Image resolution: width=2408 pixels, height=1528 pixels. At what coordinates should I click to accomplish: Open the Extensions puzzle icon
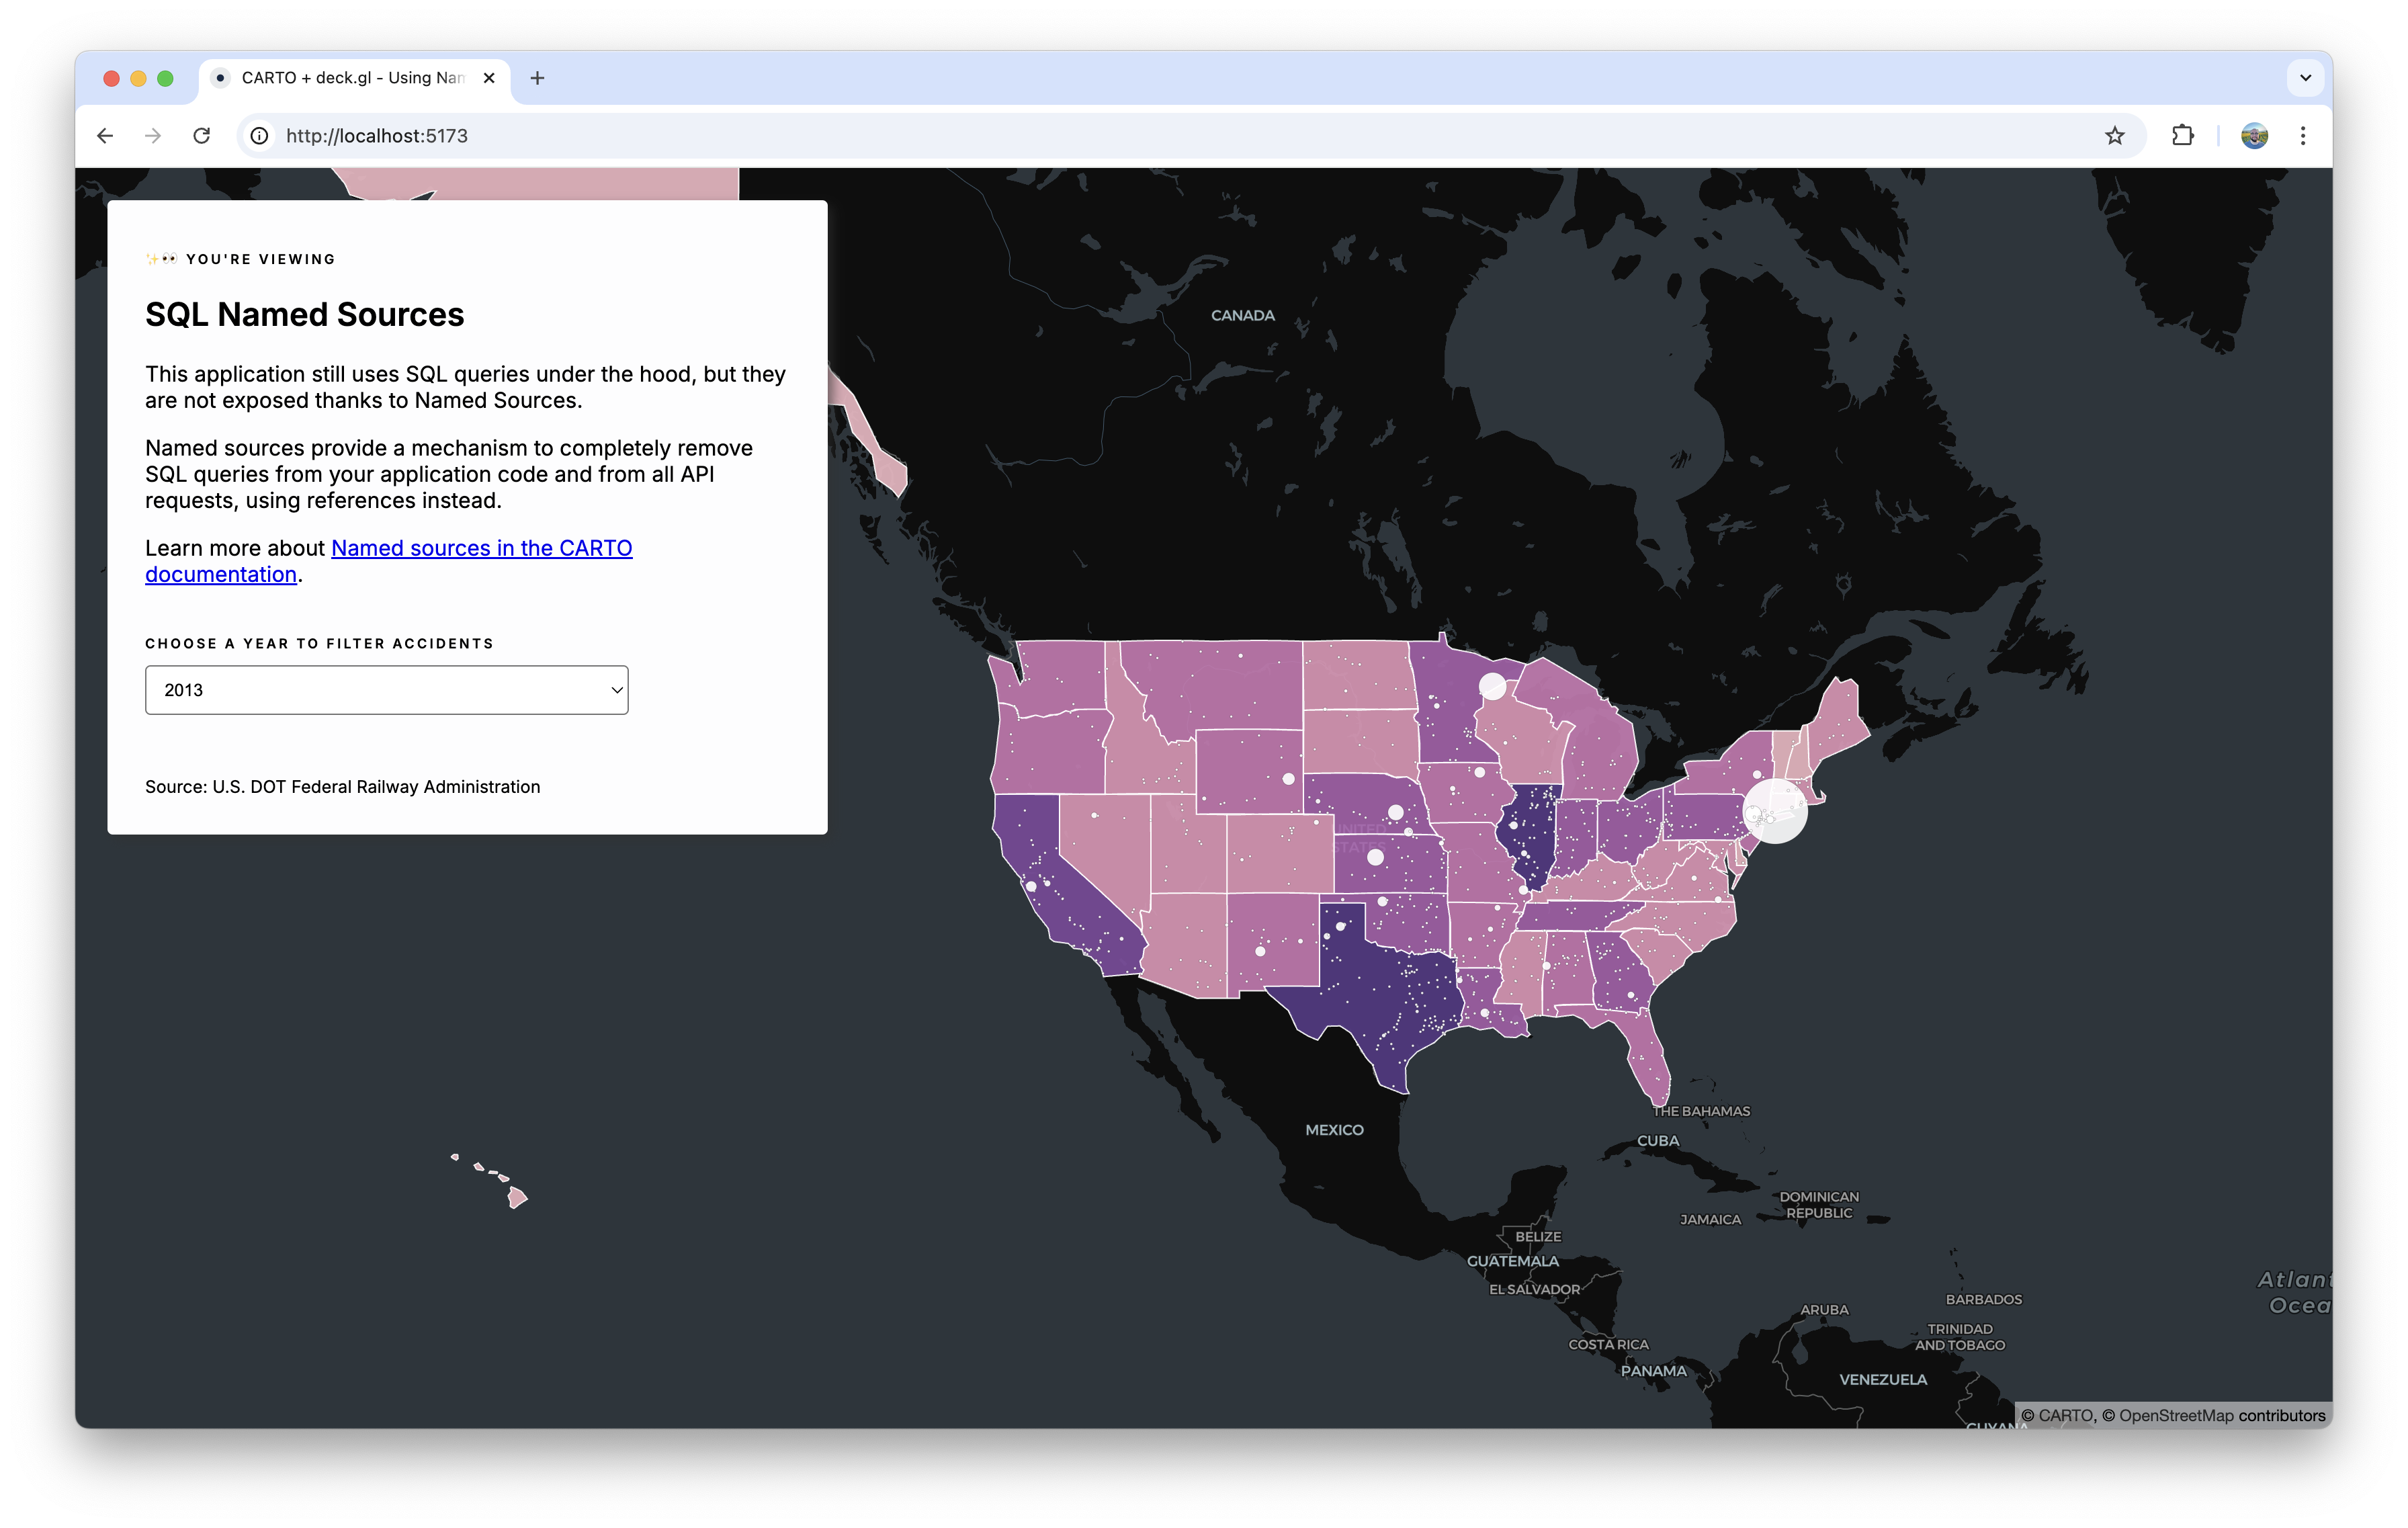point(2182,136)
